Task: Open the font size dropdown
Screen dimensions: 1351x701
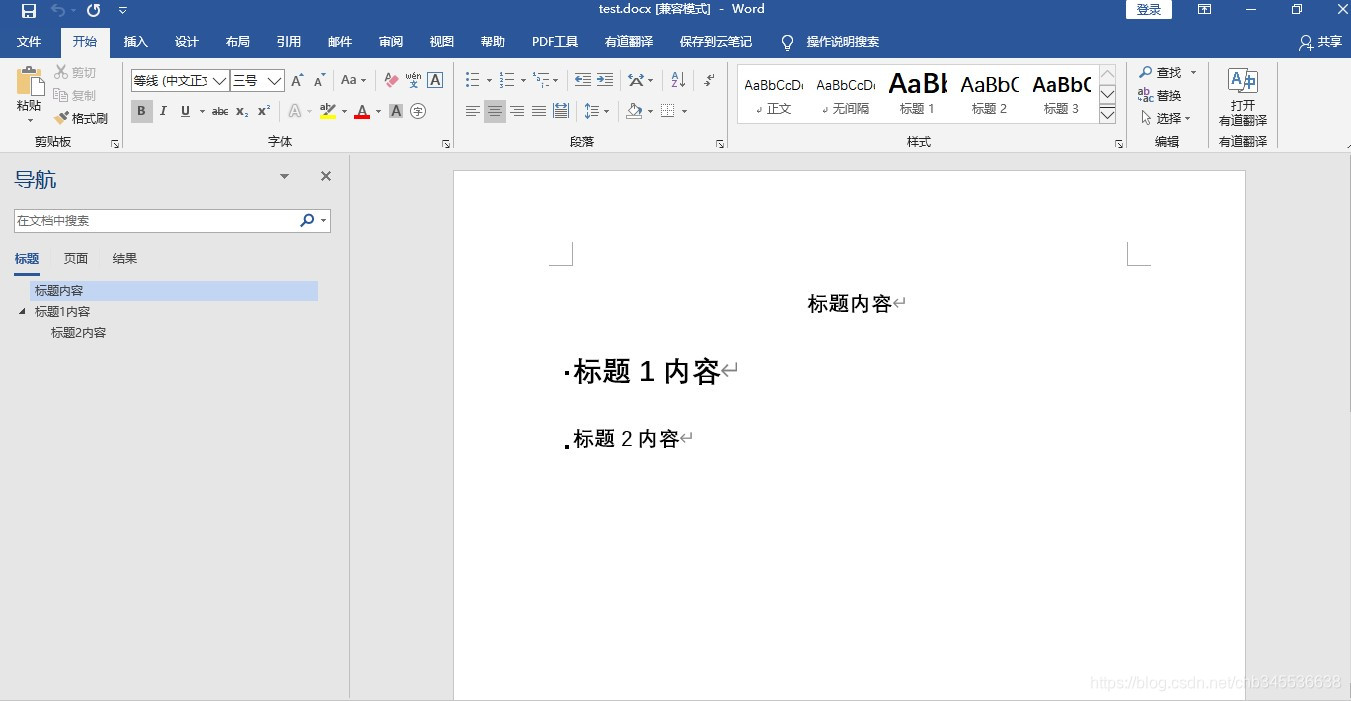Action: click(x=276, y=80)
